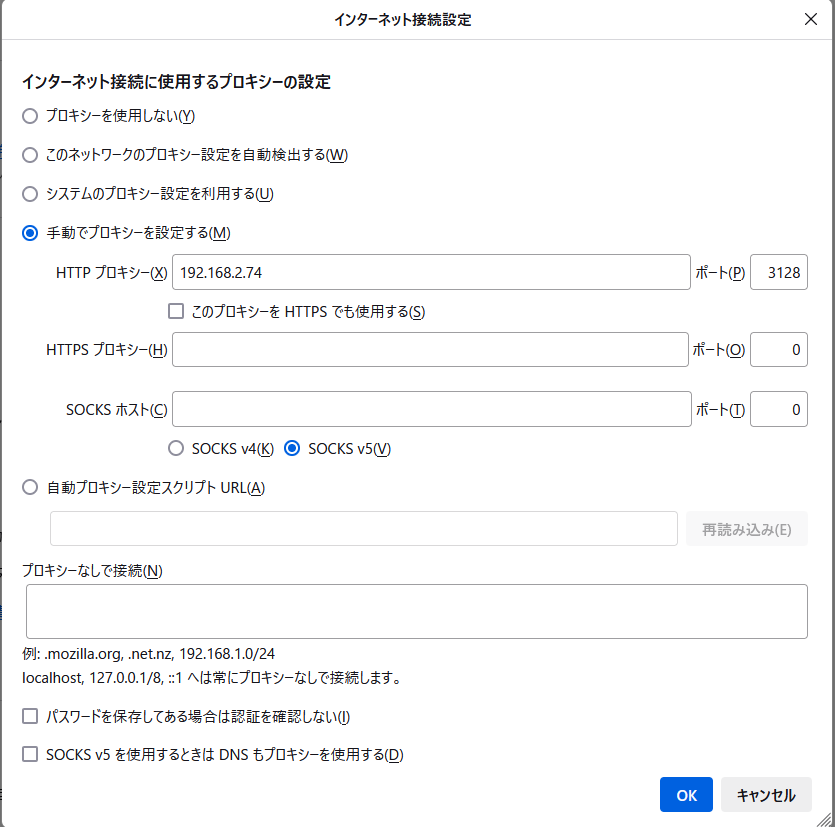Screen dimensions: 835x827
Task: Select SOCKS v5 radio button
Action: (292, 448)
